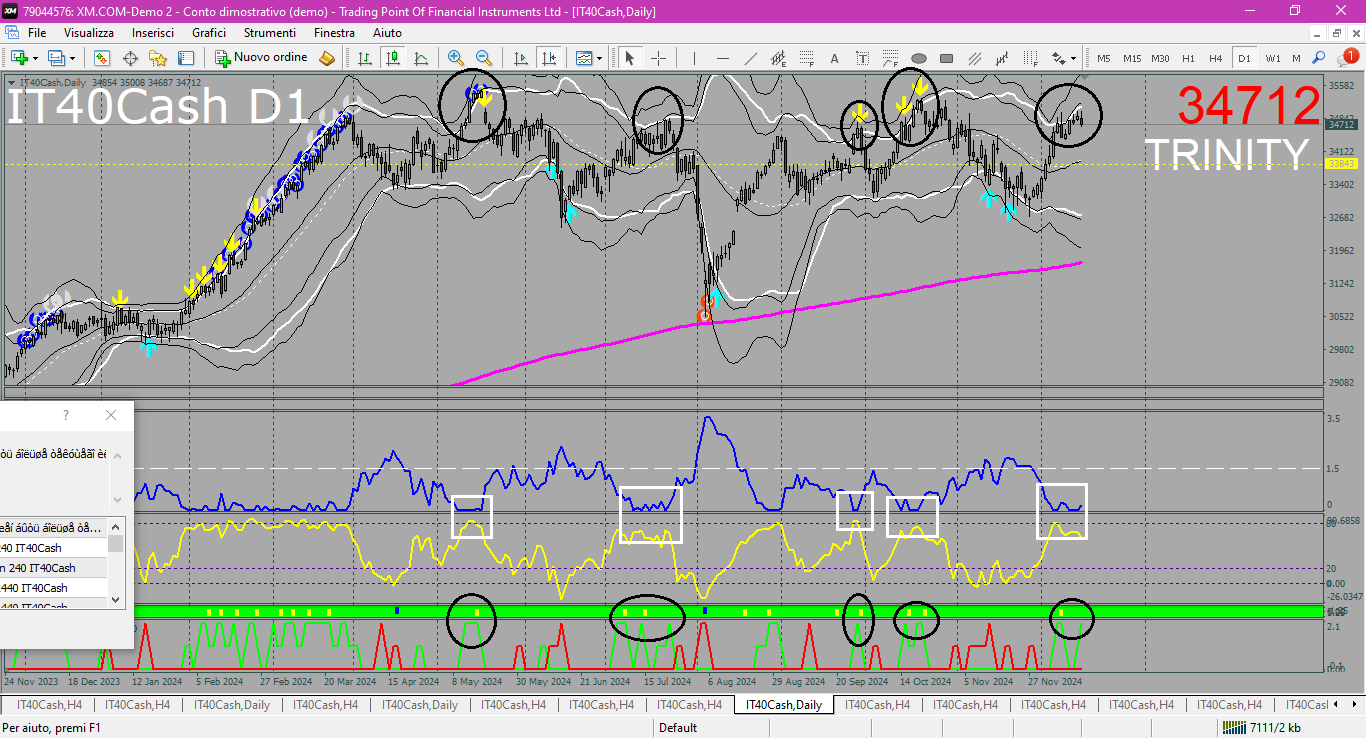This screenshot has height=738, width=1366.
Task: Set timeframe to H4
Action: click(1216, 58)
